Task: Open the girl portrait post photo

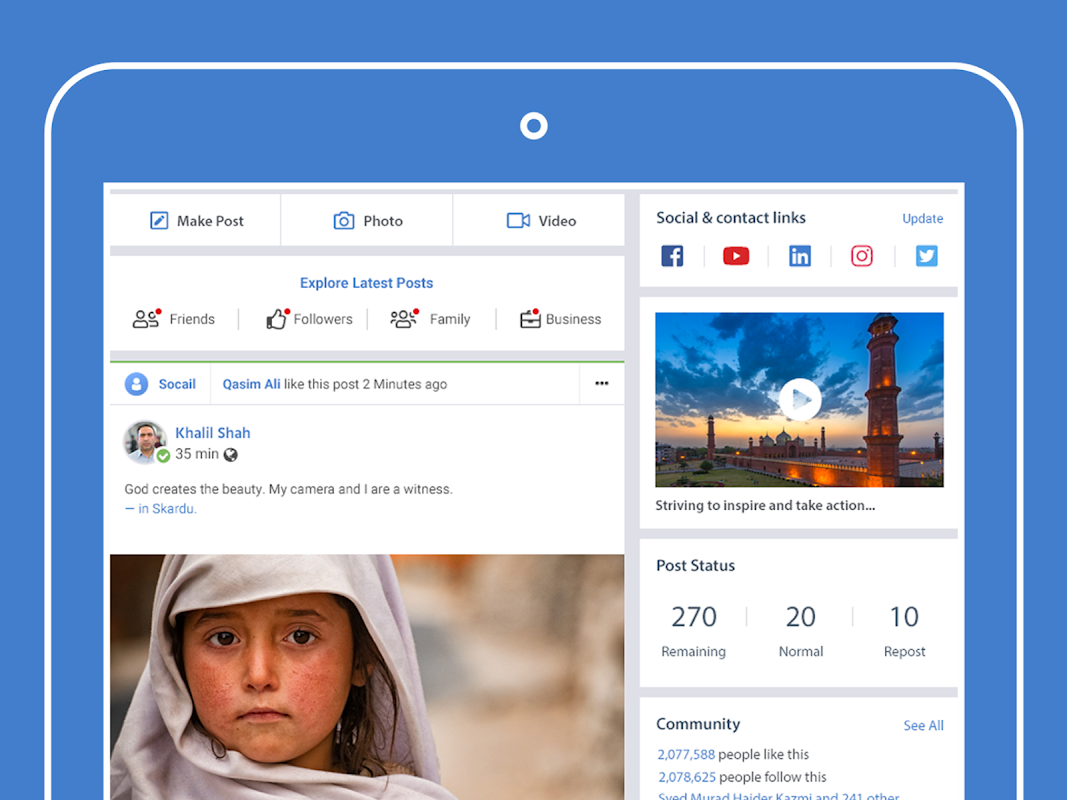Action: click(x=367, y=677)
